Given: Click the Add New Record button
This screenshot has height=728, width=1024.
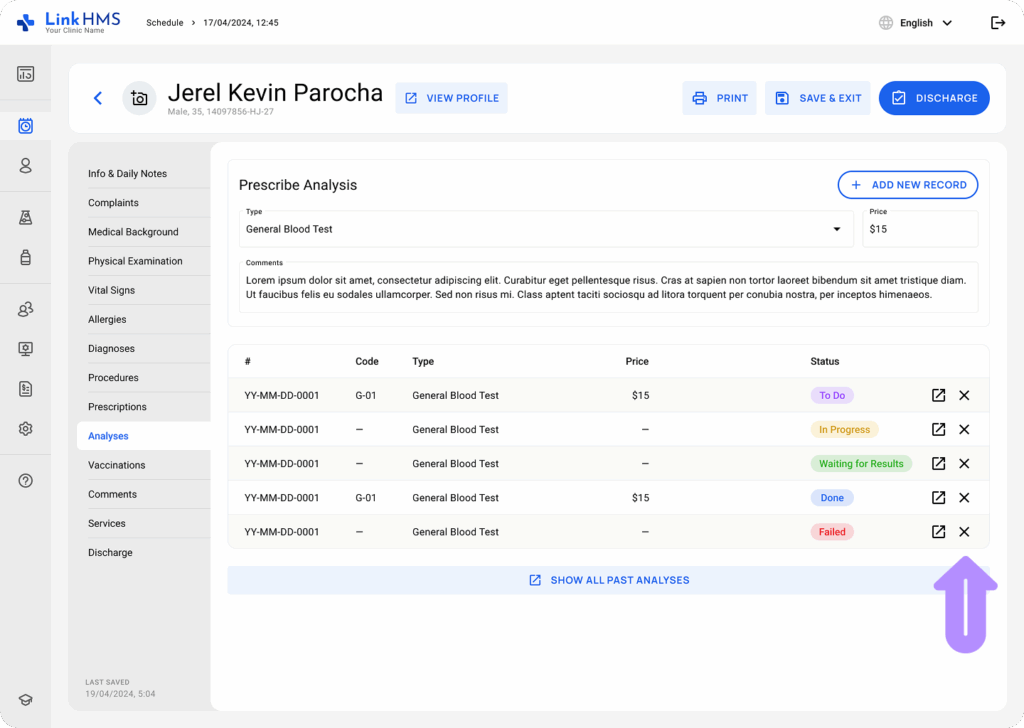Looking at the screenshot, I should tap(907, 185).
